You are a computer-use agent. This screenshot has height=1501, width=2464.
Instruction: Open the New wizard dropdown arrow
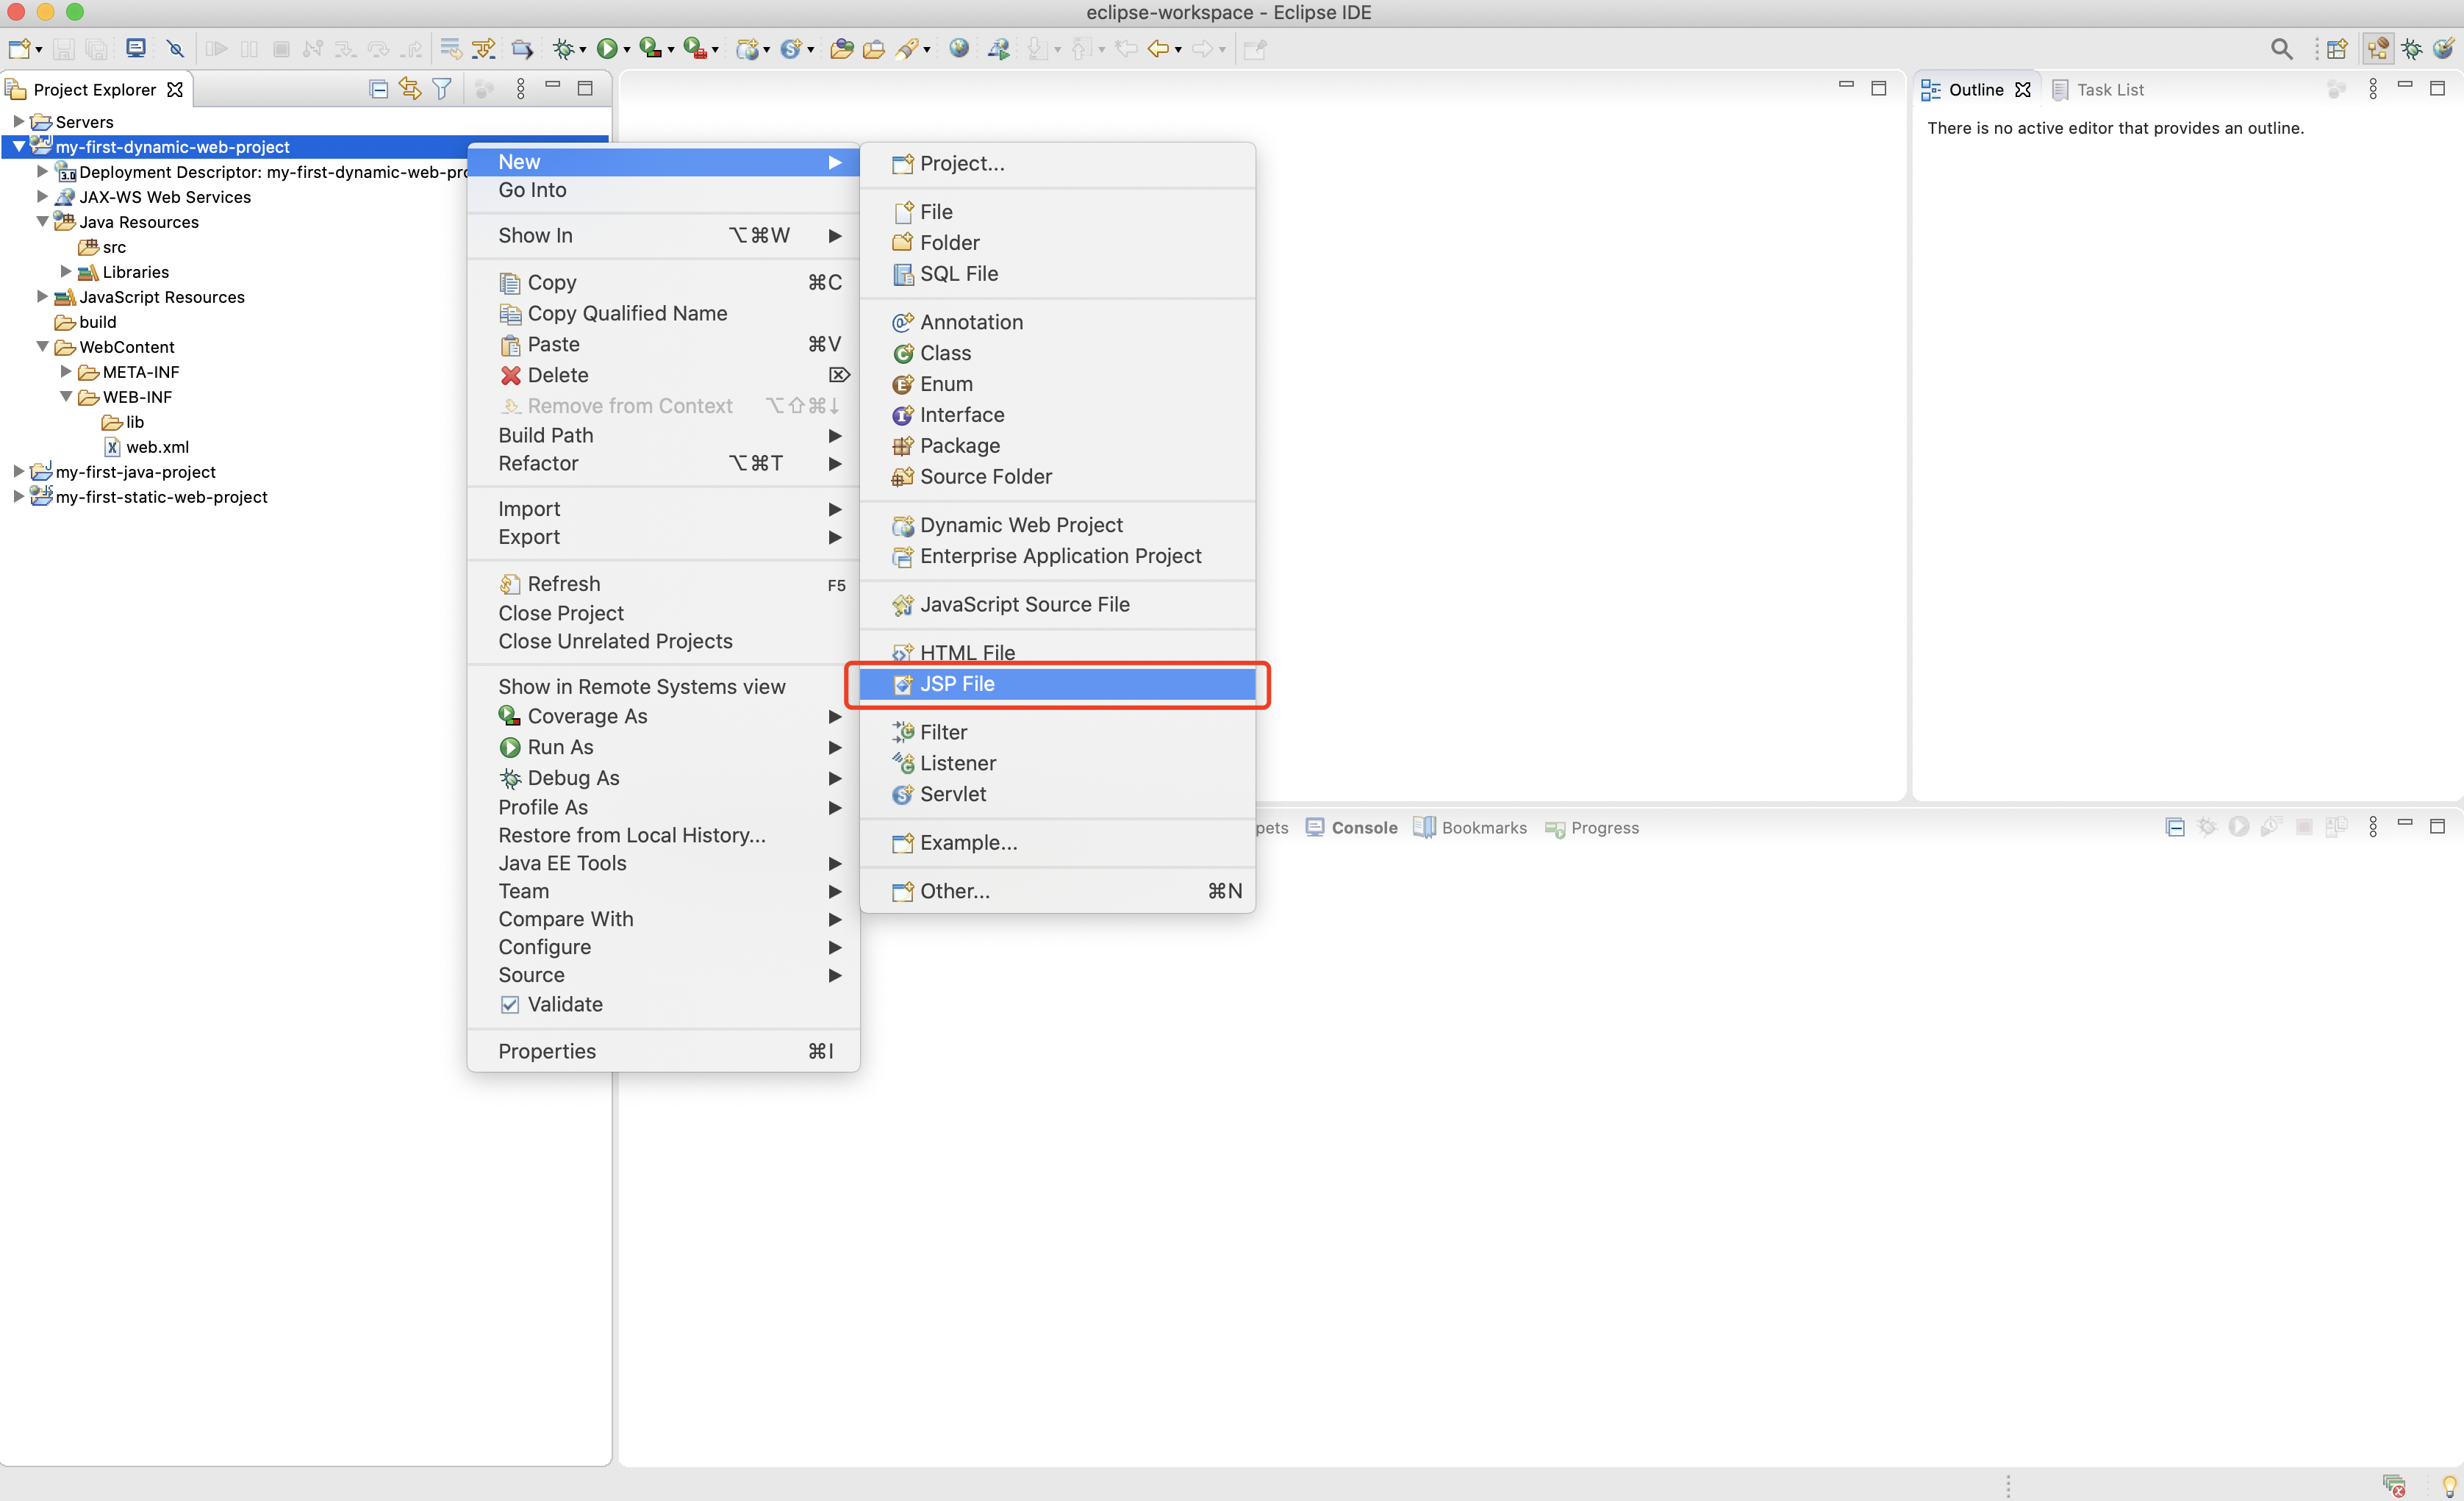[x=38, y=49]
